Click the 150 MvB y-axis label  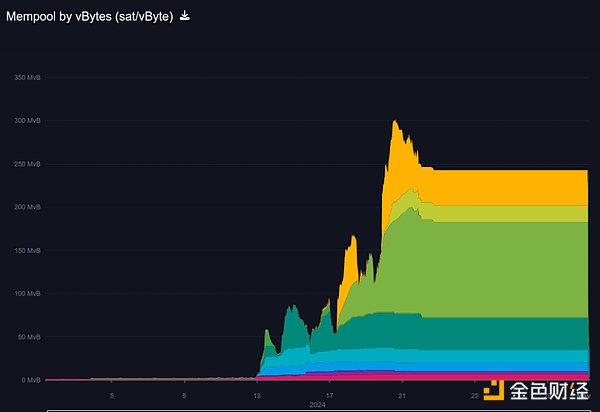pyautogui.click(x=27, y=250)
